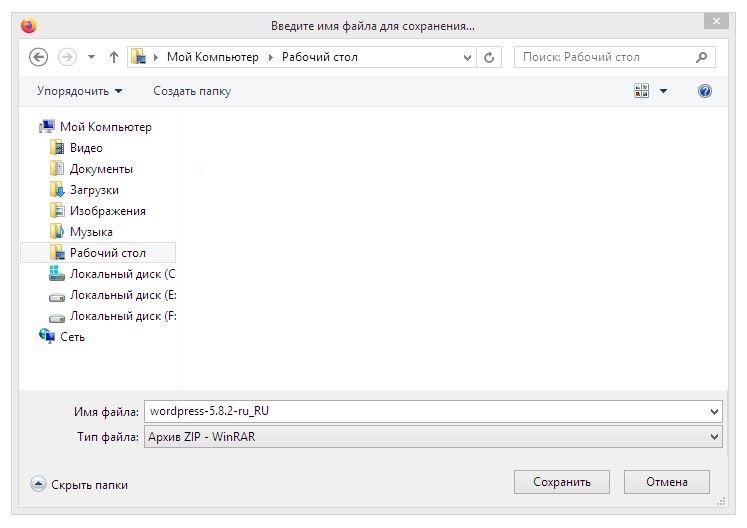Open the Тип файла combo box
The height and width of the screenshot is (528, 747).
[433, 437]
